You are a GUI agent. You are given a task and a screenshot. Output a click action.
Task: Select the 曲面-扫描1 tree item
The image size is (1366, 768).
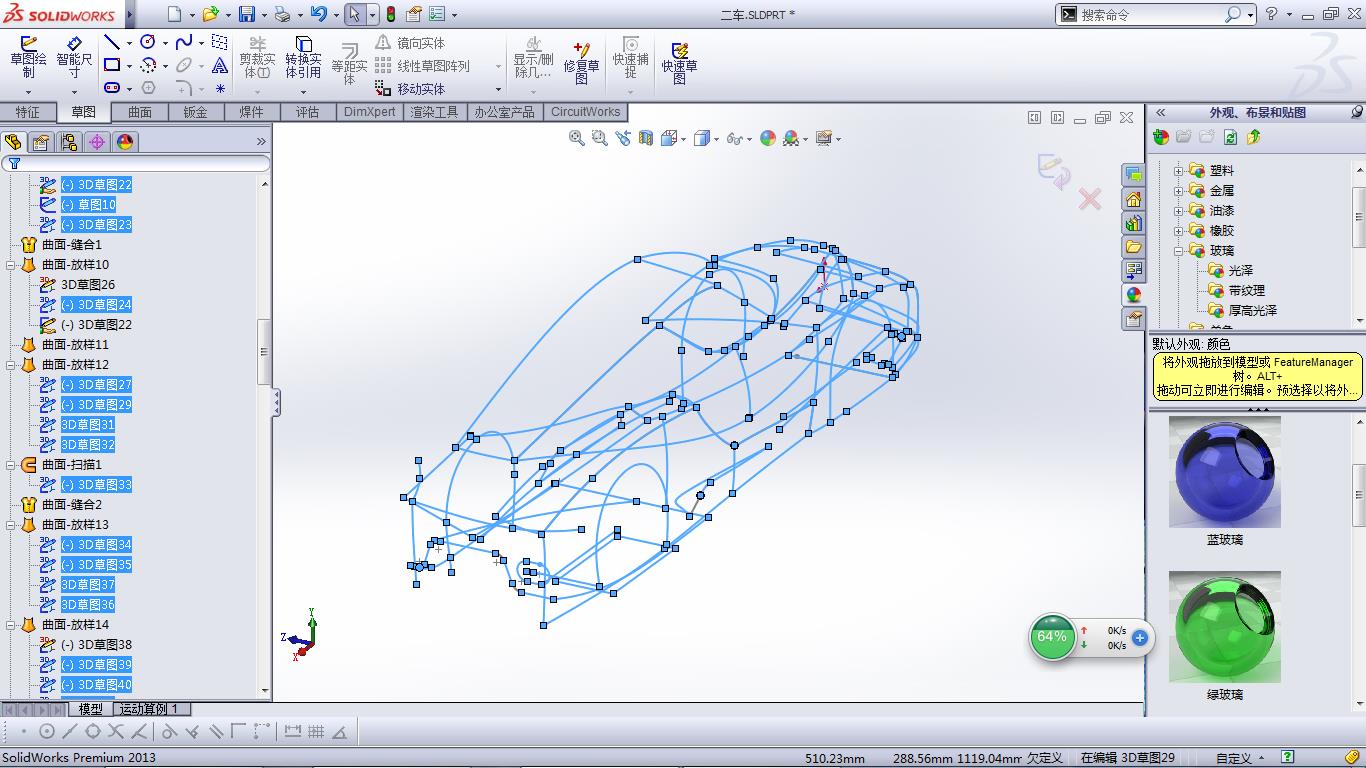click(x=72, y=465)
